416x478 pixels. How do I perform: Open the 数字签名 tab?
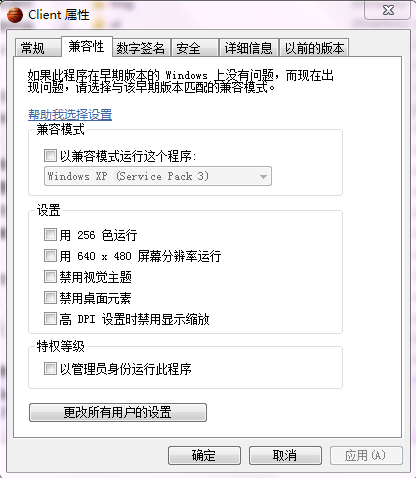pos(141,48)
